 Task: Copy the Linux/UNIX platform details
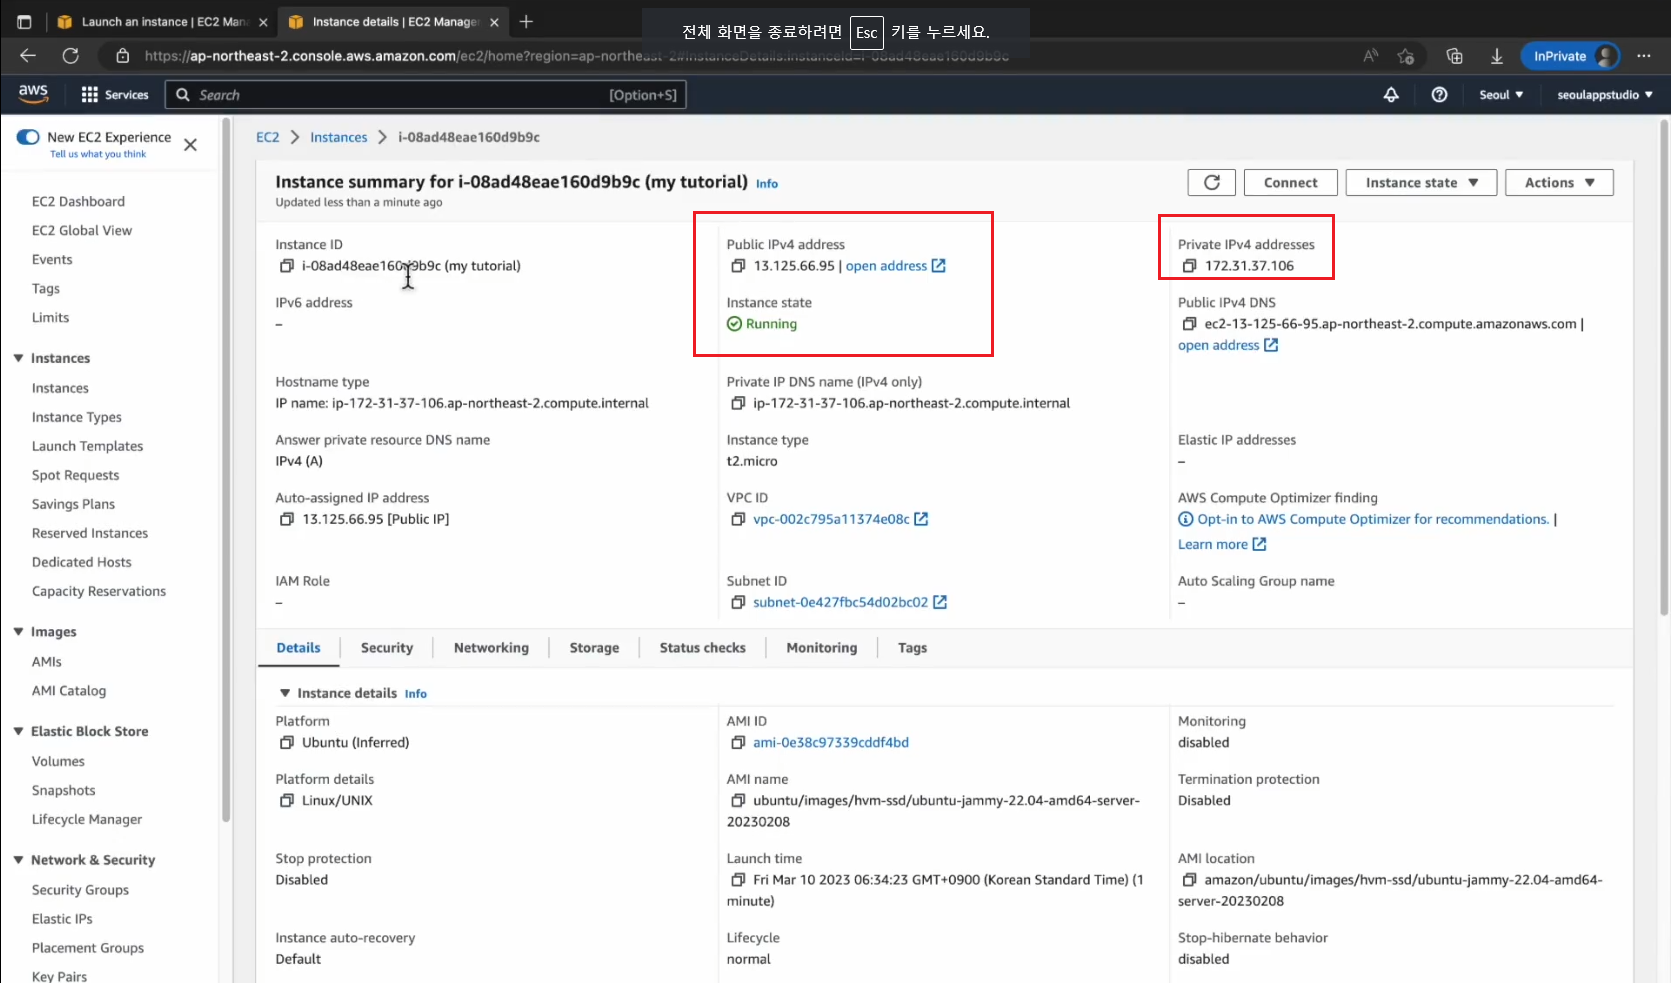tap(287, 800)
